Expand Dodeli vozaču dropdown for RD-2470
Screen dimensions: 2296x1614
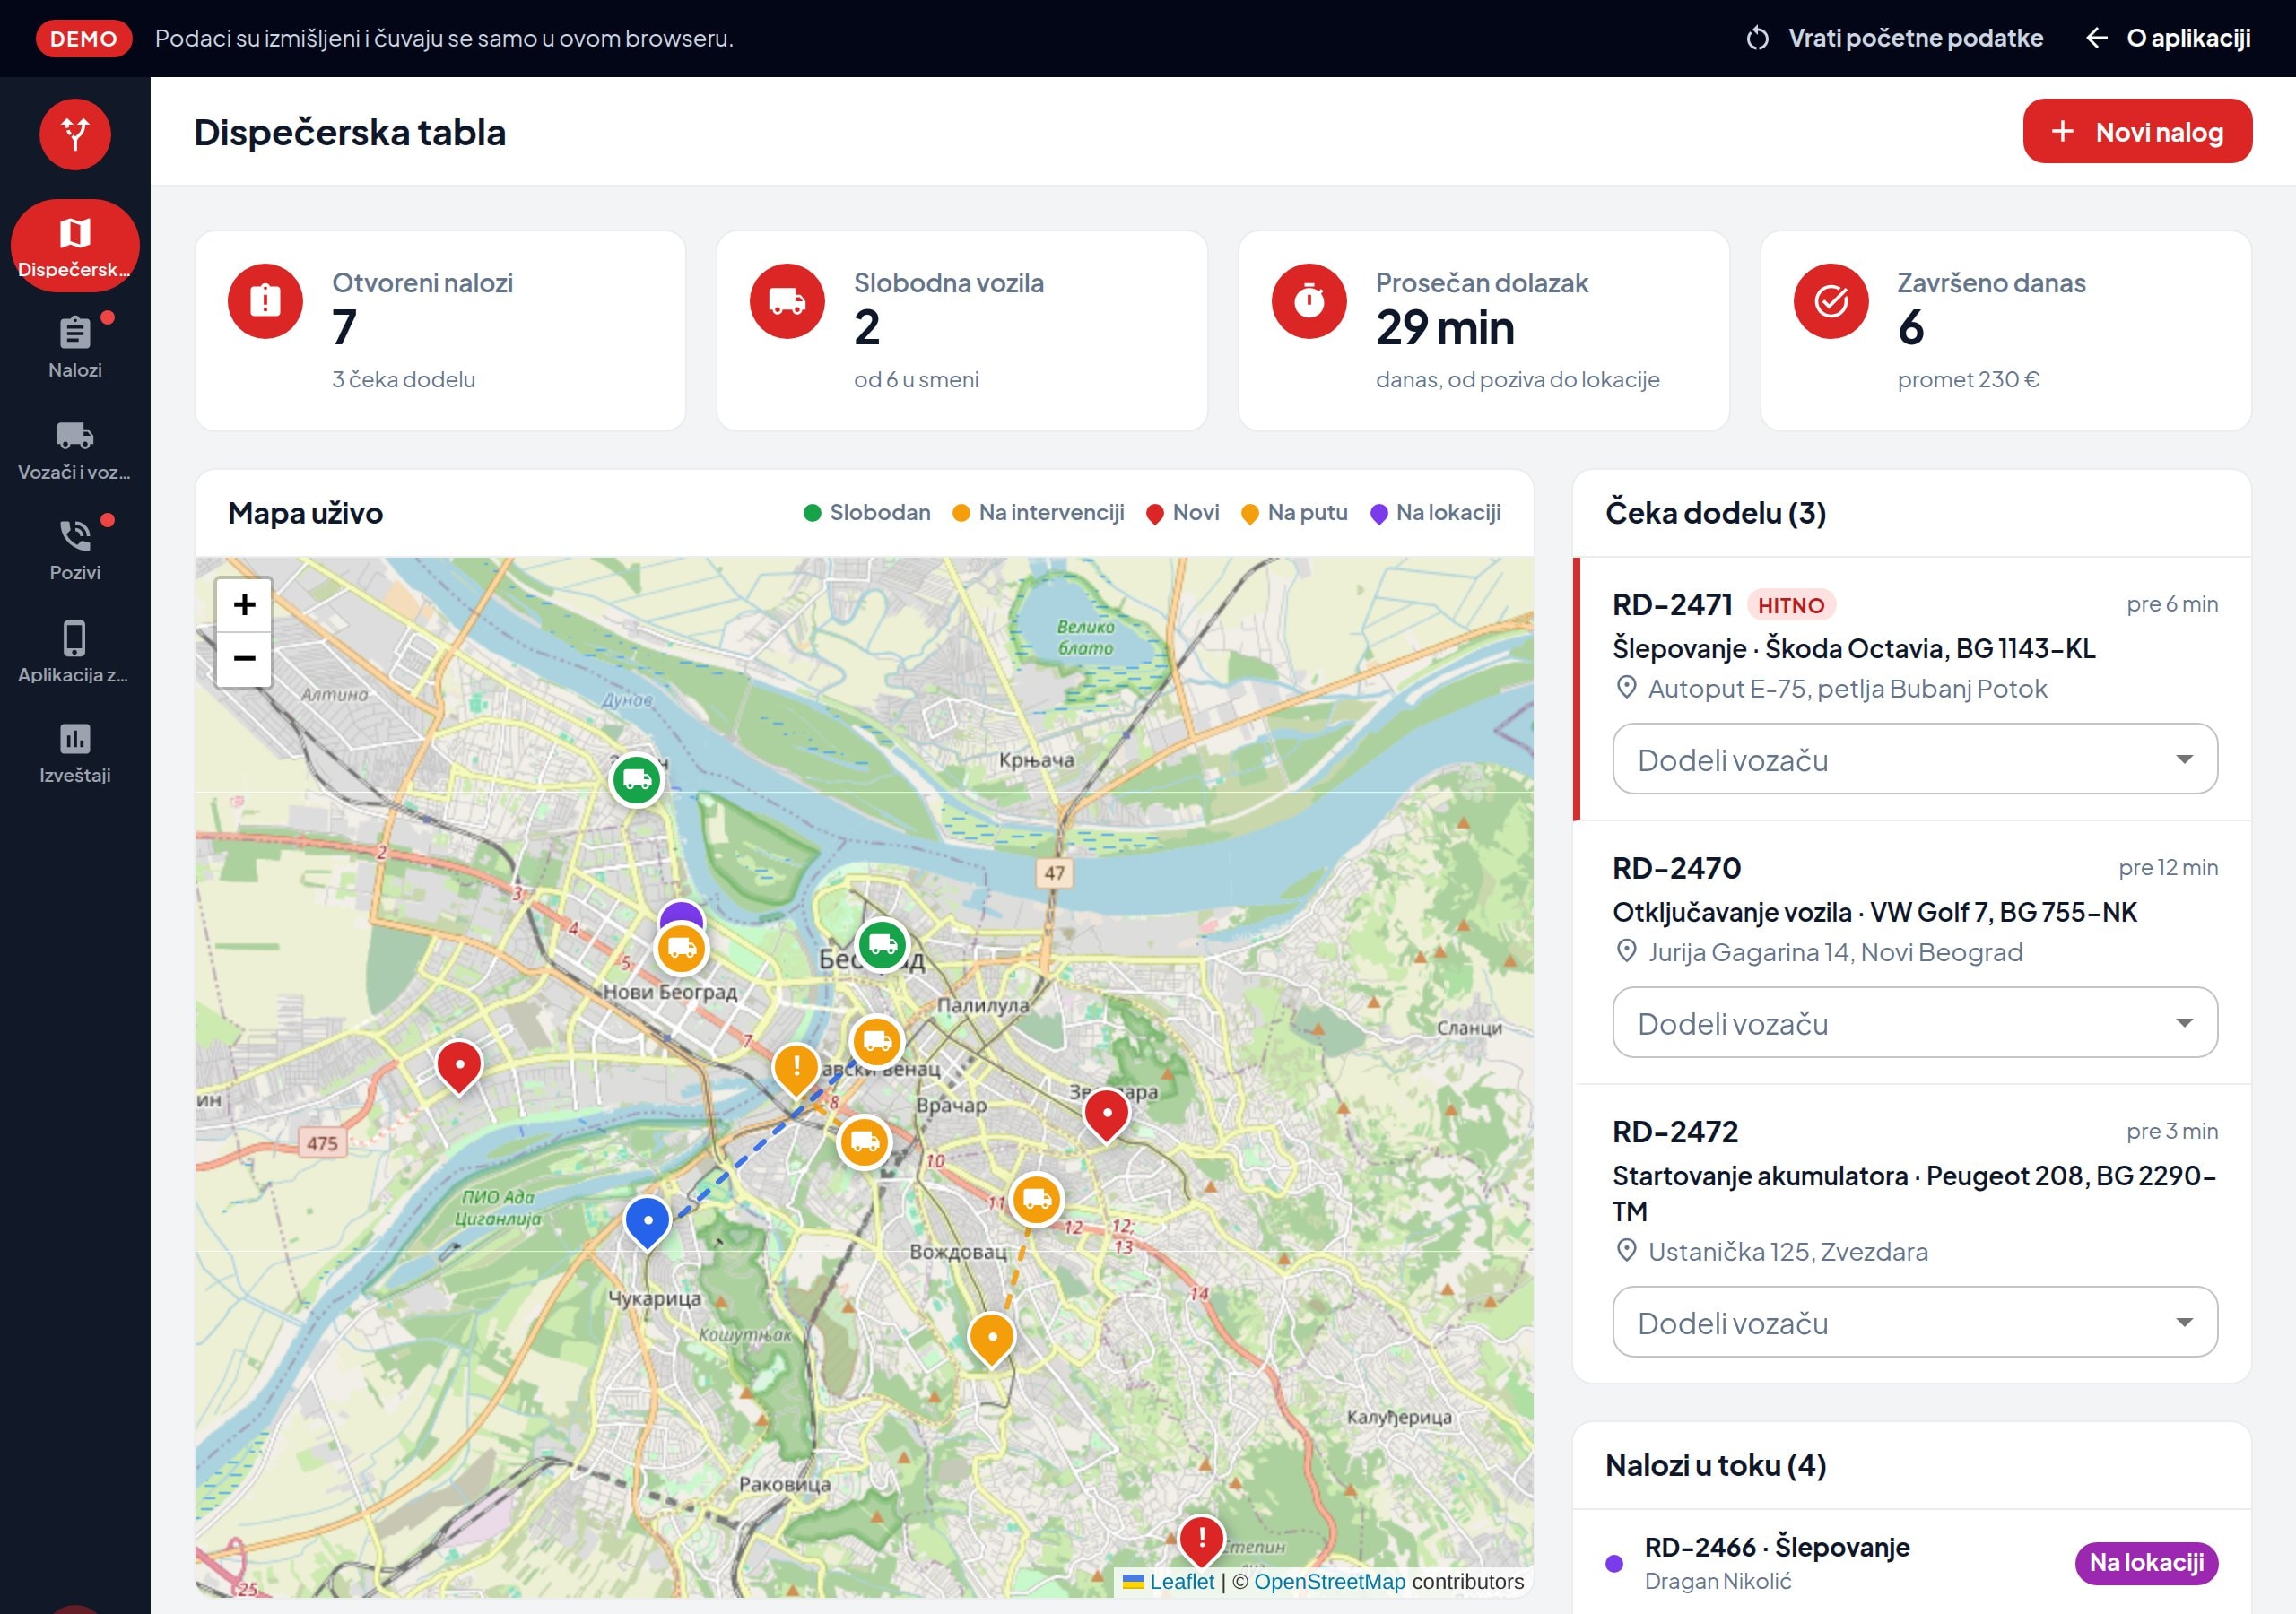coord(1914,1022)
